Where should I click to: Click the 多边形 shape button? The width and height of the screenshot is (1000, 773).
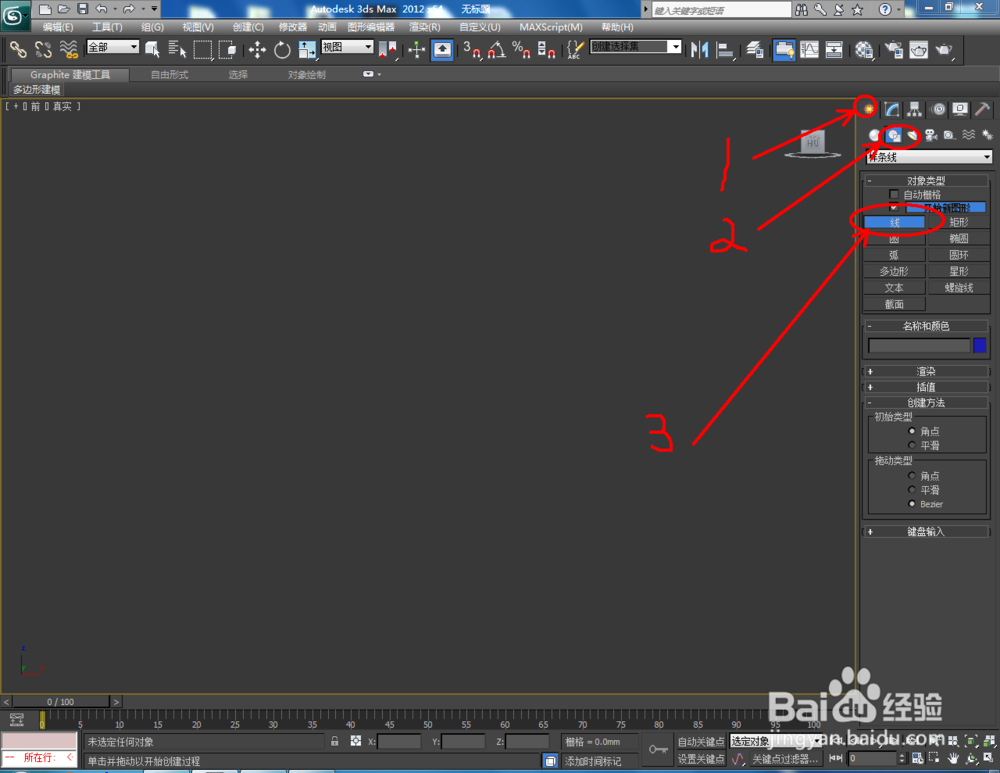tap(894, 271)
